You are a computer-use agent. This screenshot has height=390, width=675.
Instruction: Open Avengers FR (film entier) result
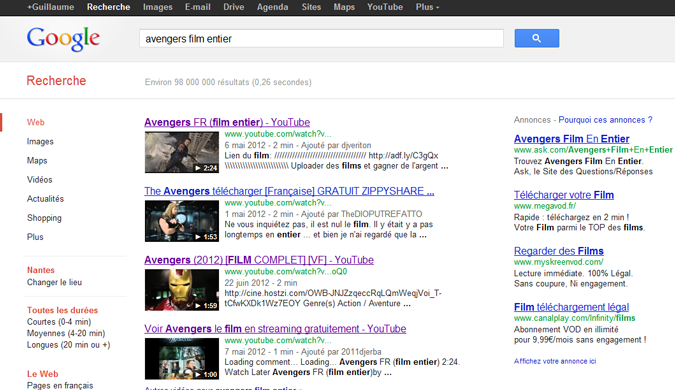pos(227,122)
